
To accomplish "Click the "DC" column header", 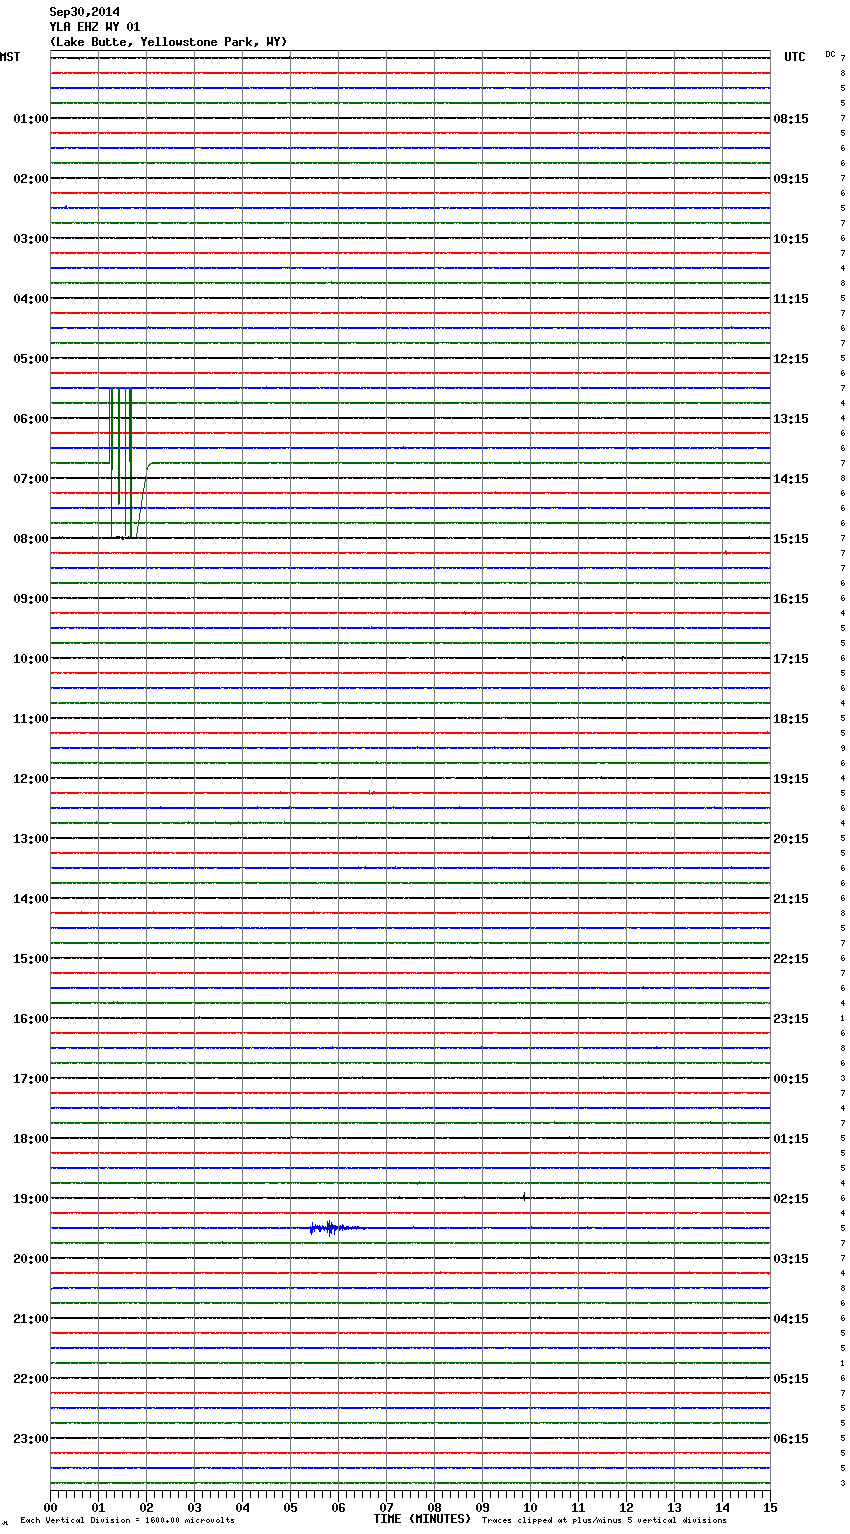I will (x=830, y=54).
